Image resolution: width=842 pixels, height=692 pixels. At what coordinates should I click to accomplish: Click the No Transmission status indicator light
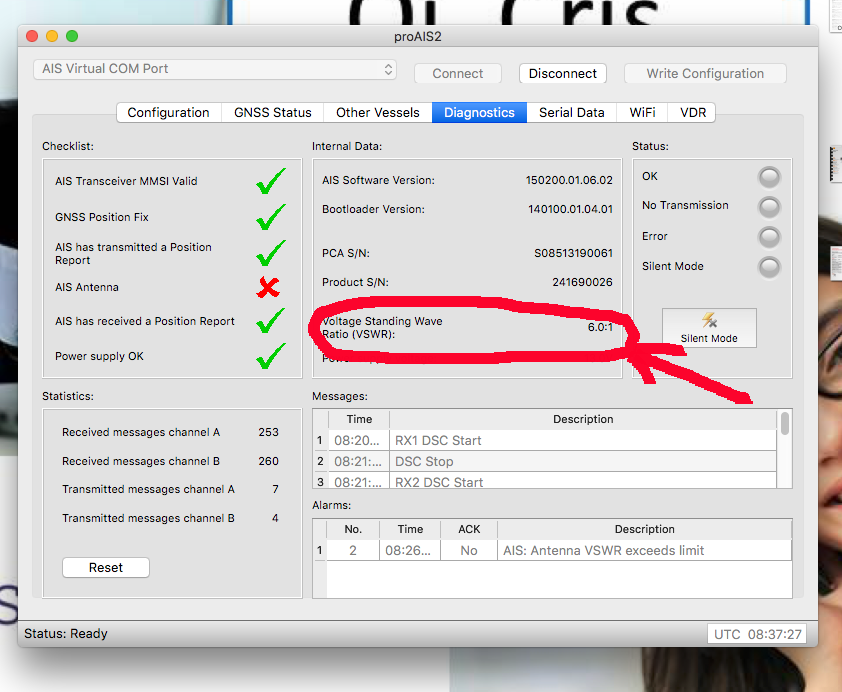769,207
